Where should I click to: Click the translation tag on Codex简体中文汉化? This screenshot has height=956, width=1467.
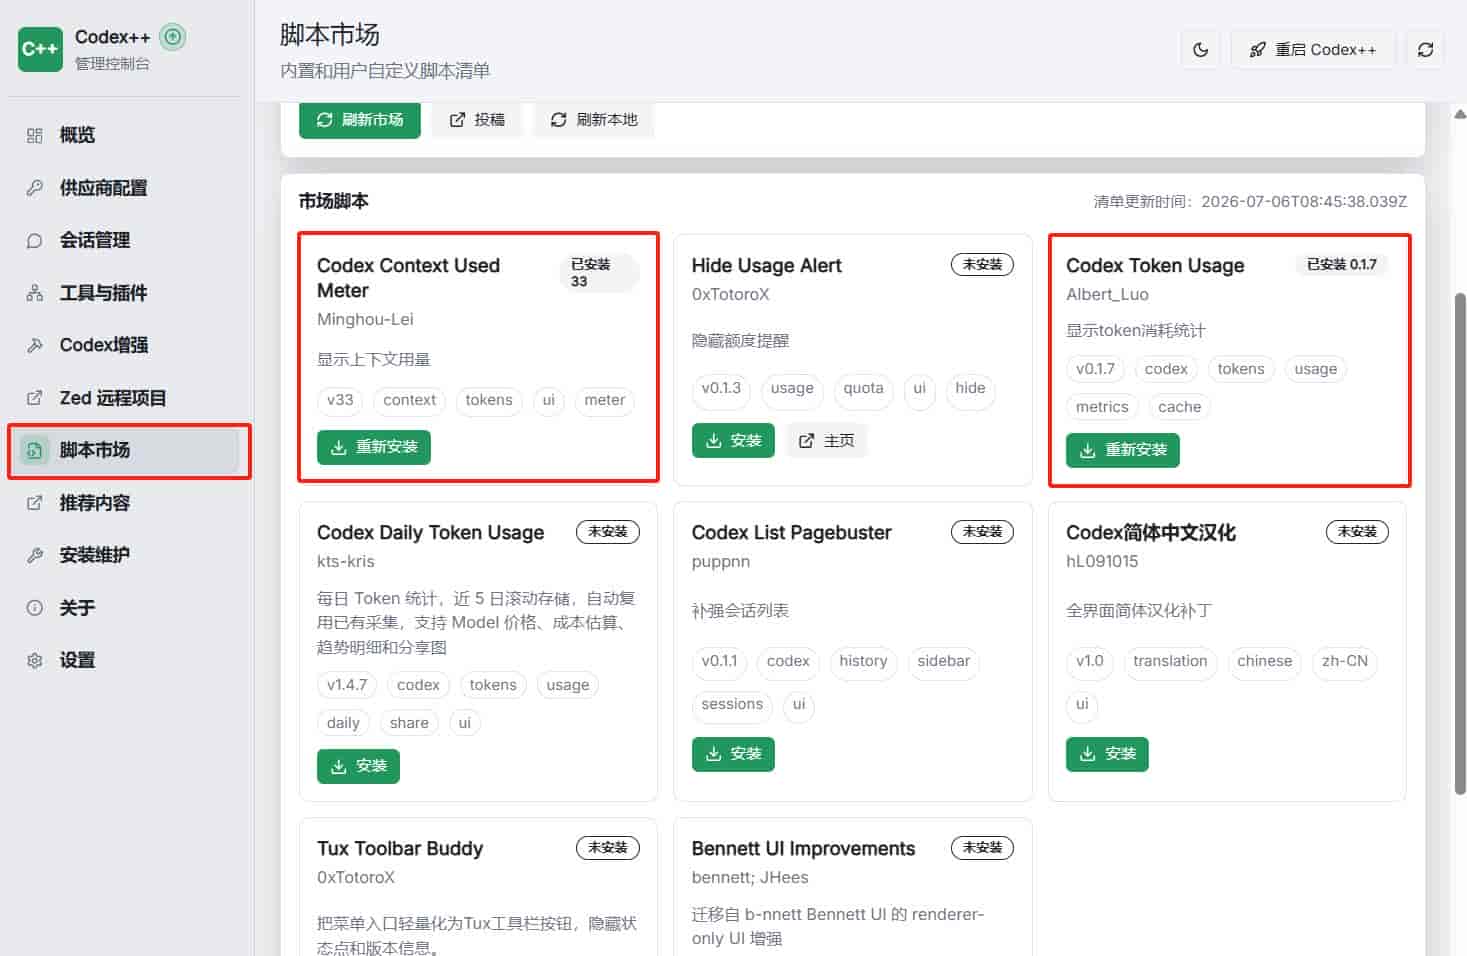pos(1170,661)
